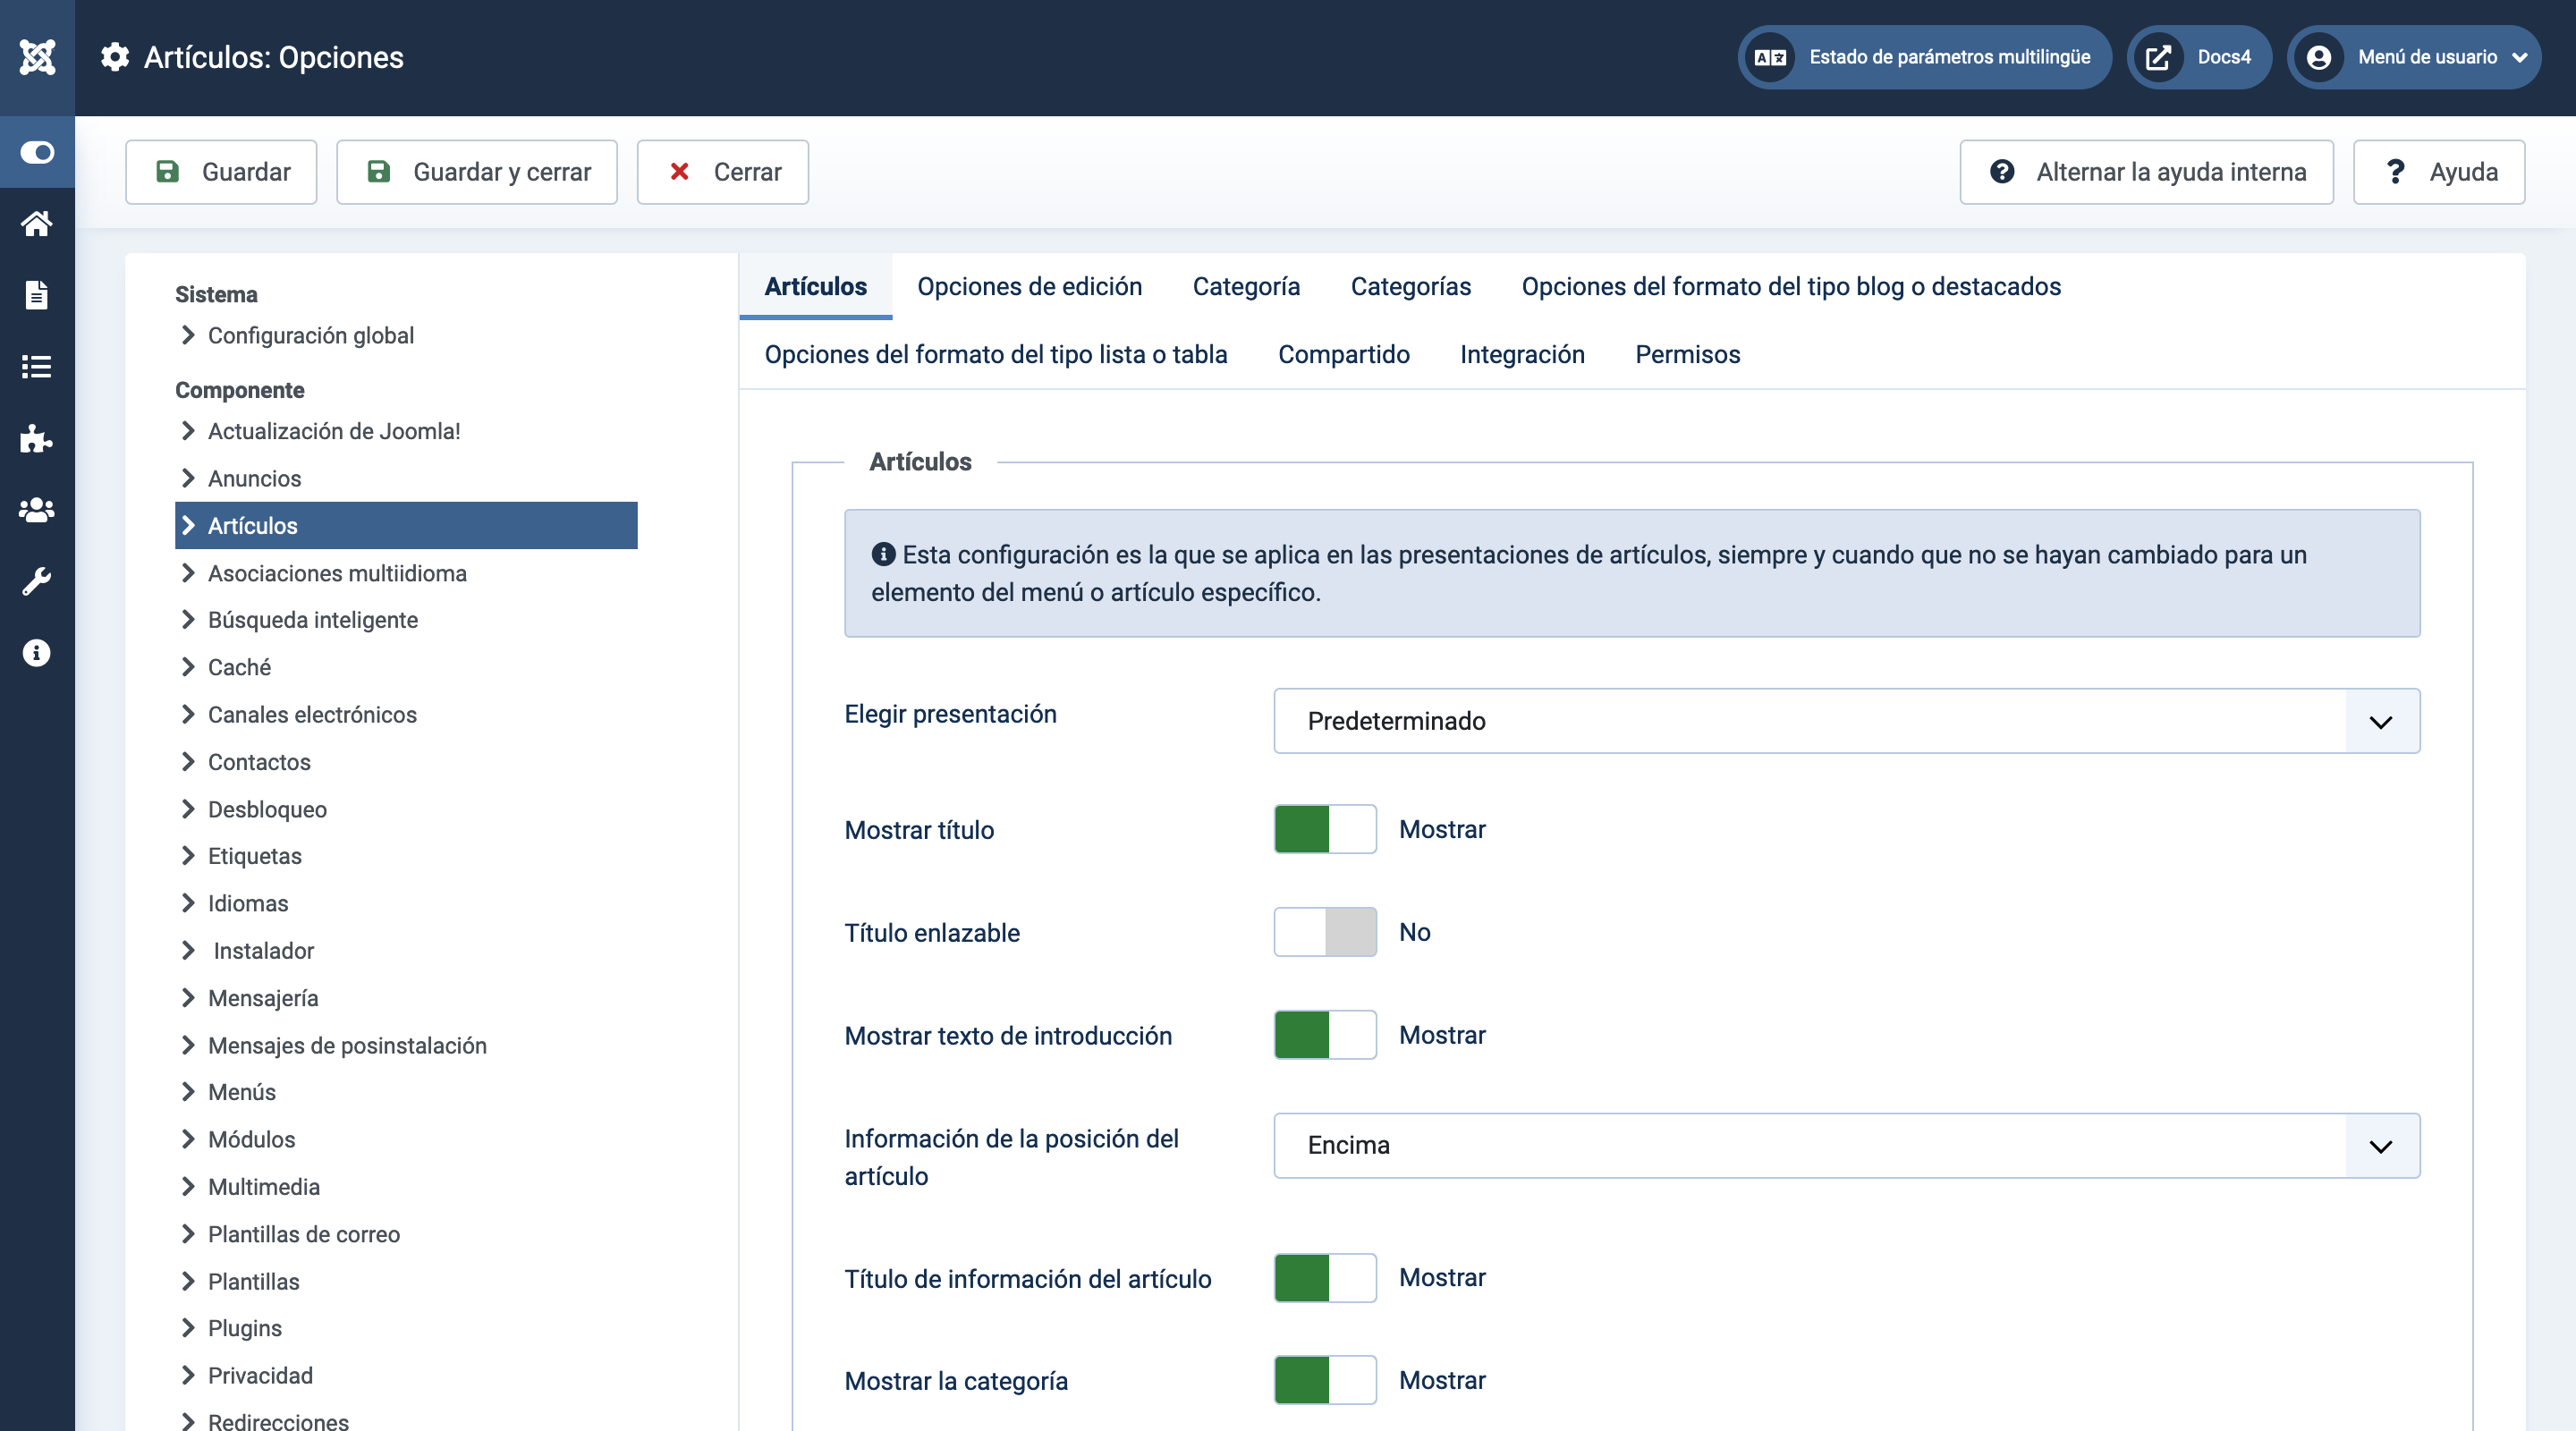Open the Menus list icon in sidebar
This screenshot has height=1431, width=2576.
pos(37,367)
